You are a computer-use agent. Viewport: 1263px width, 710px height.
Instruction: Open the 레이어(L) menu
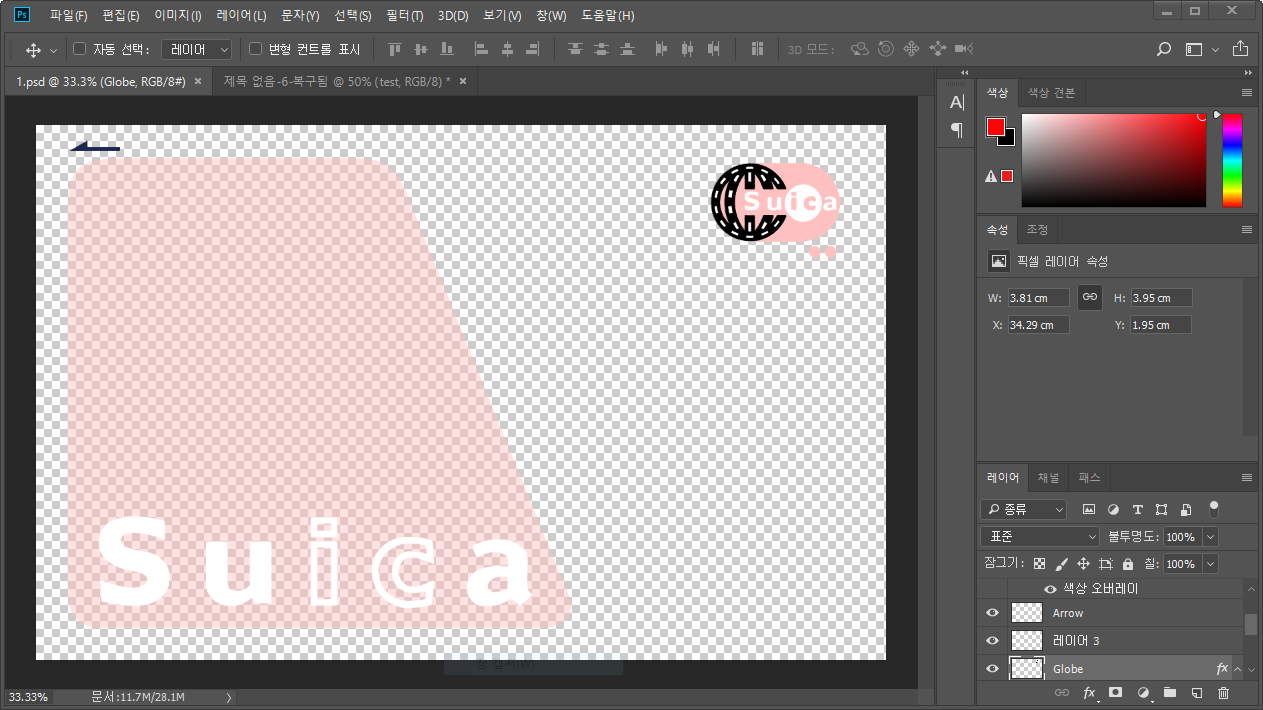click(241, 16)
